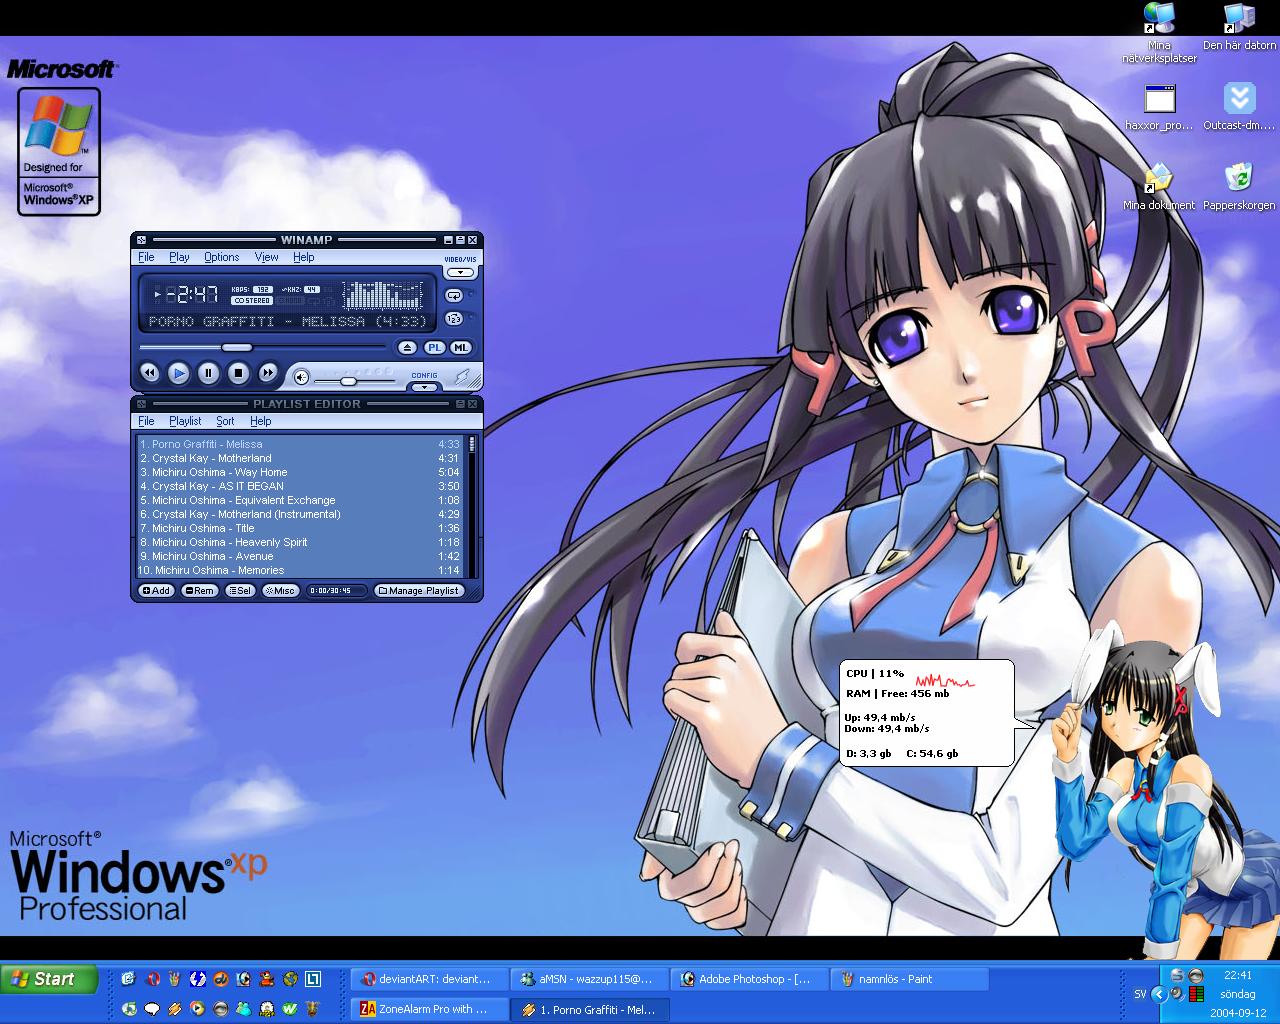Toggle the playlist editor with PL button
This screenshot has height=1024, width=1280.
click(x=434, y=348)
